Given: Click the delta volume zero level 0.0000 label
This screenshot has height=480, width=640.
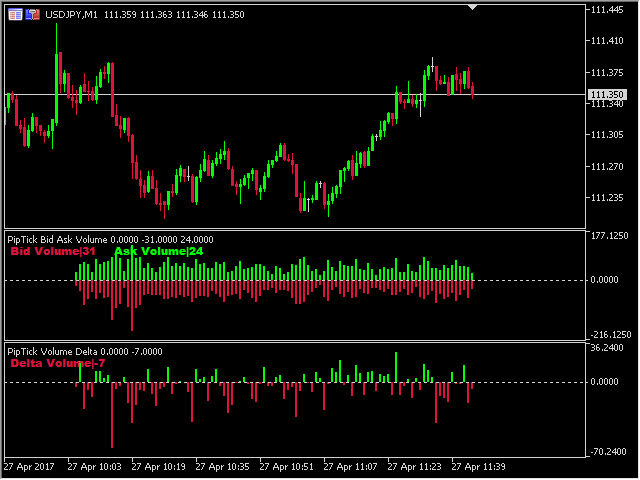Looking at the screenshot, I should pyautogui.click(x=604, y=382).
